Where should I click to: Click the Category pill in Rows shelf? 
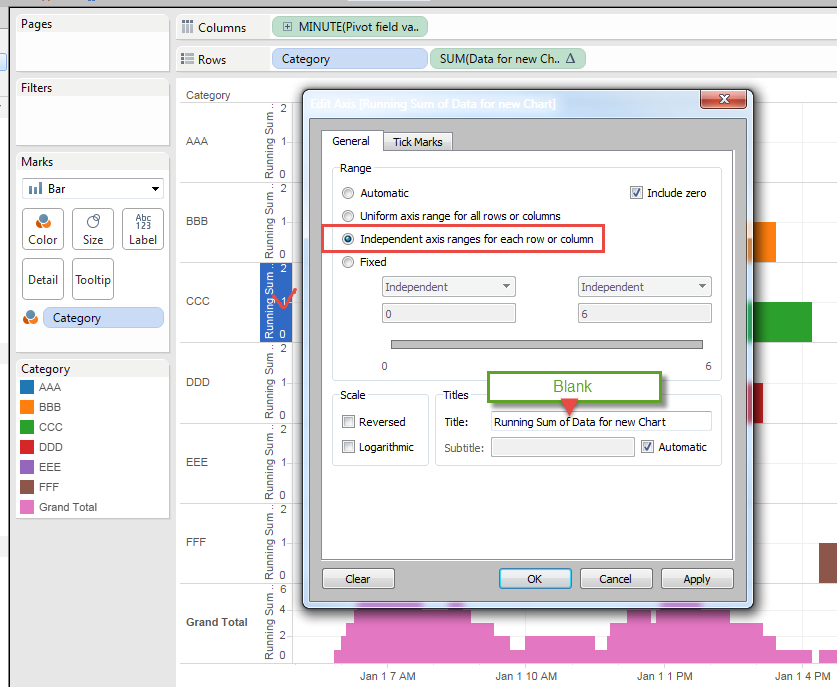350,59
